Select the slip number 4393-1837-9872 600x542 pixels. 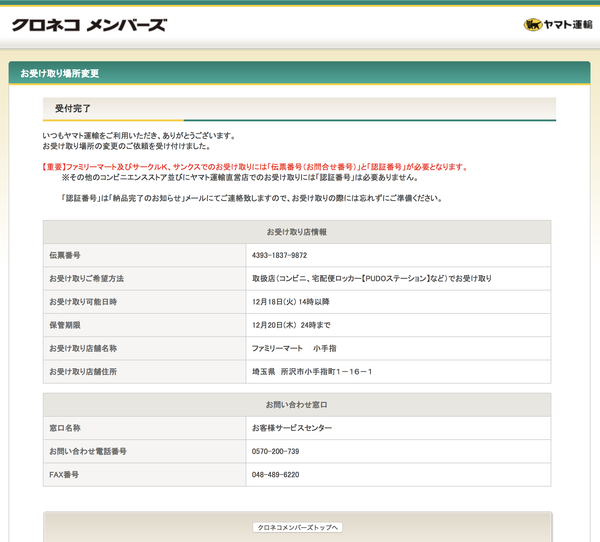click(x=279, y=255)
